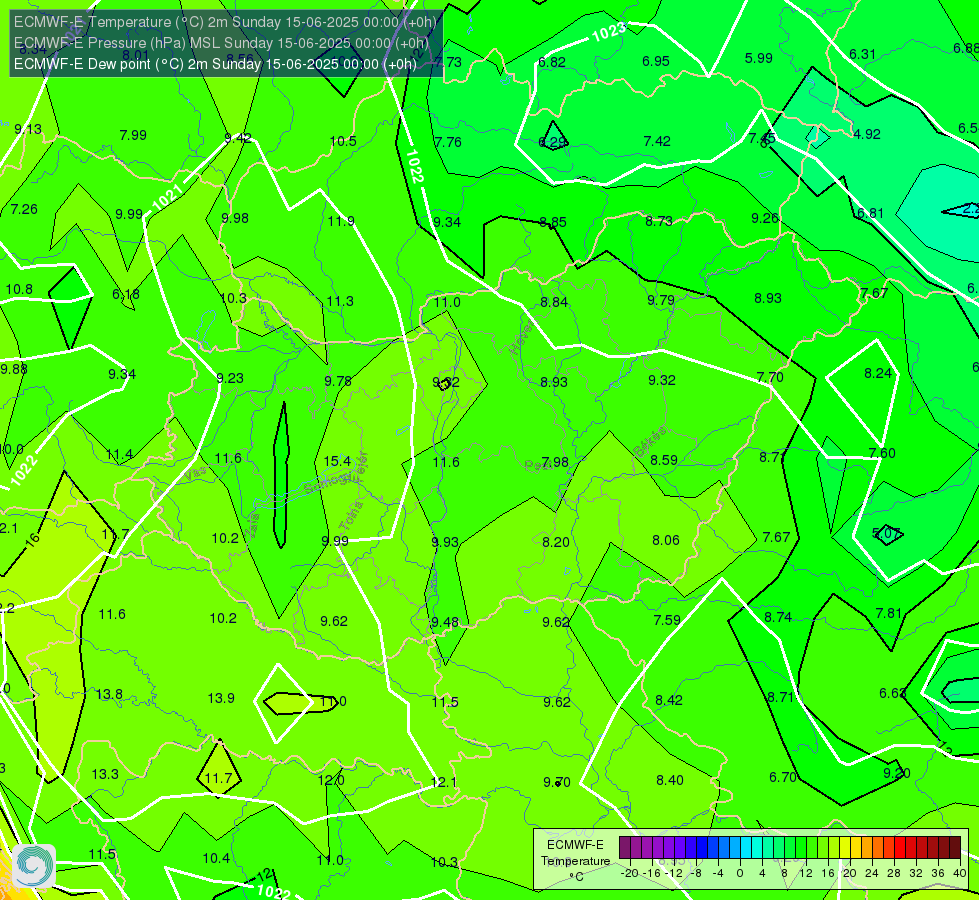Screen dimensions: 979x900
Task: Click the ECMWF swirl logo icon
Action: 34,865
